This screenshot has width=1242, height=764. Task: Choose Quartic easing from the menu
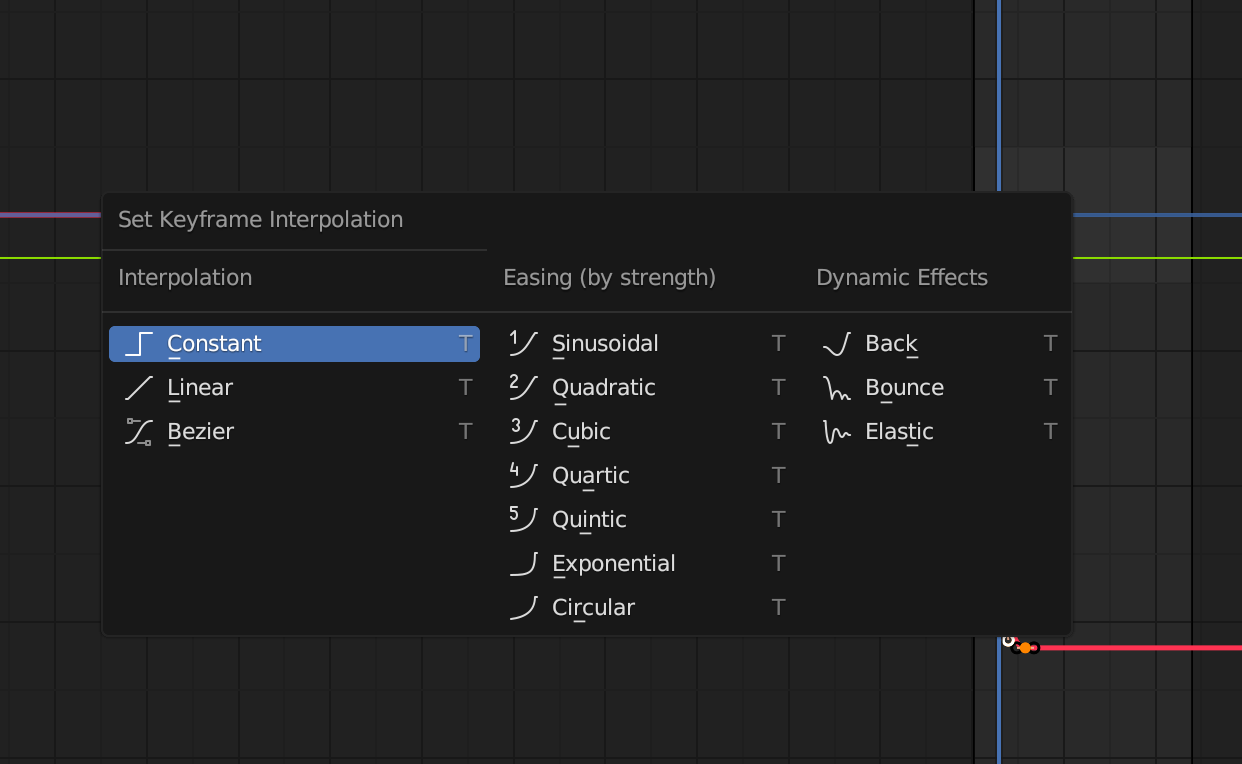coord(590,476)
